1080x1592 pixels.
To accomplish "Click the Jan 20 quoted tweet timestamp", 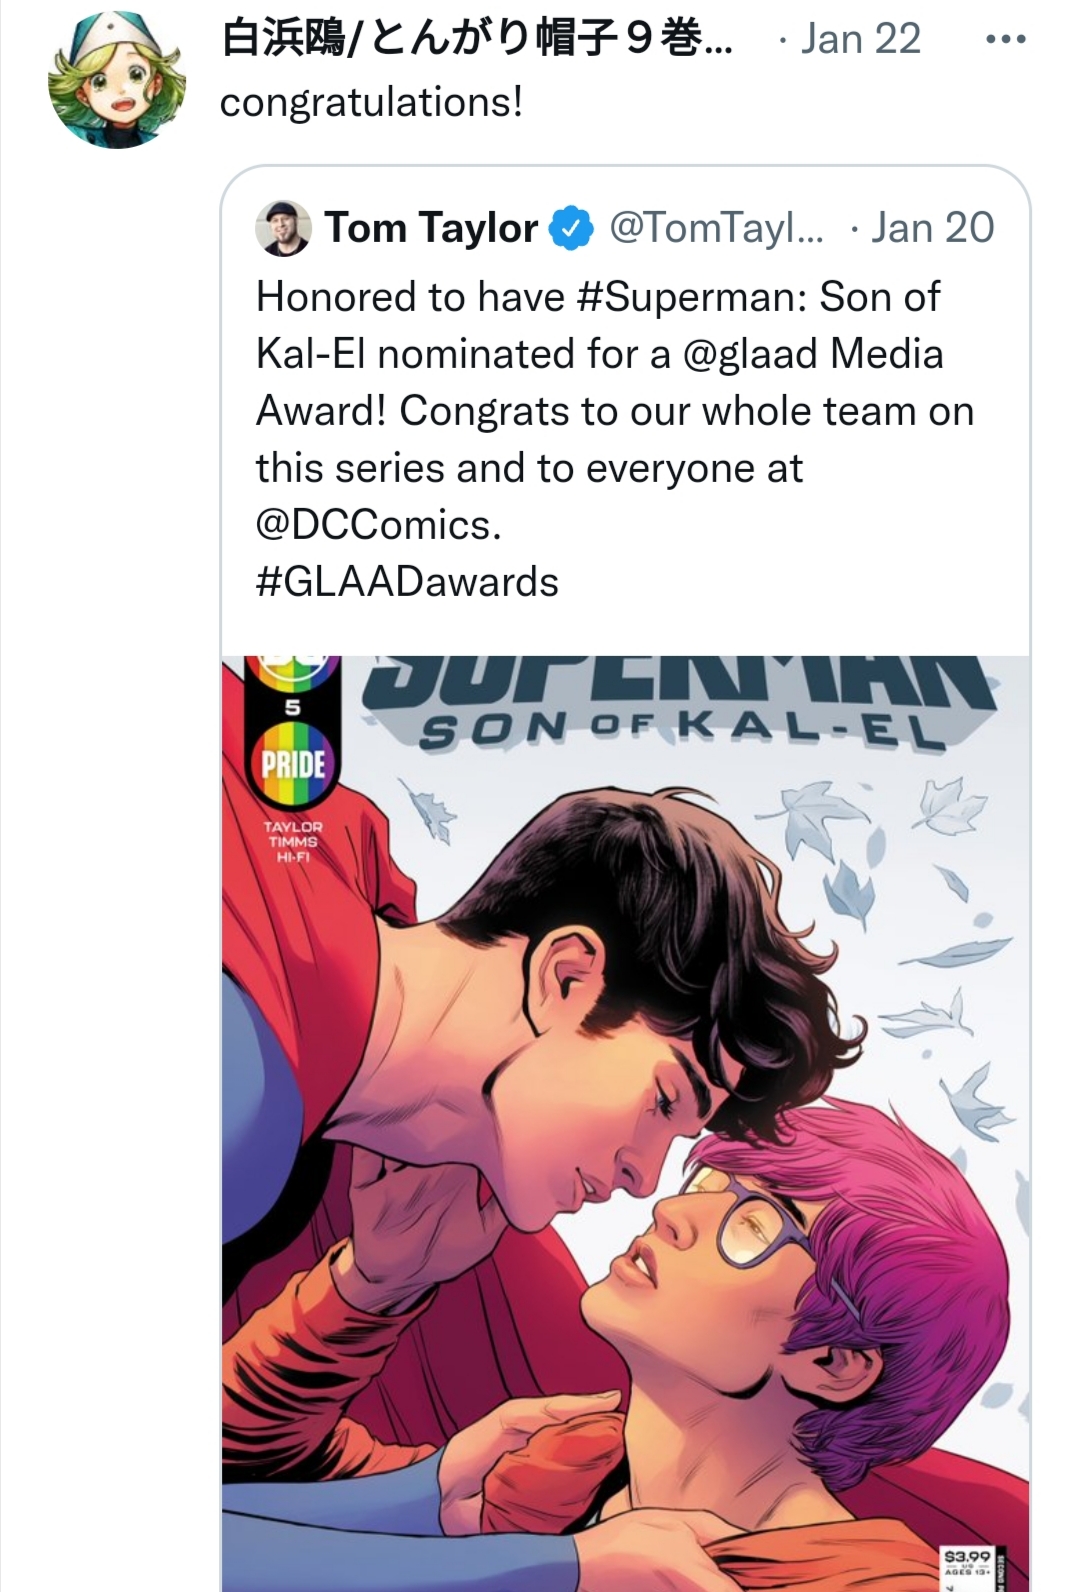I will pyautogui.click(x=932, y=228).
